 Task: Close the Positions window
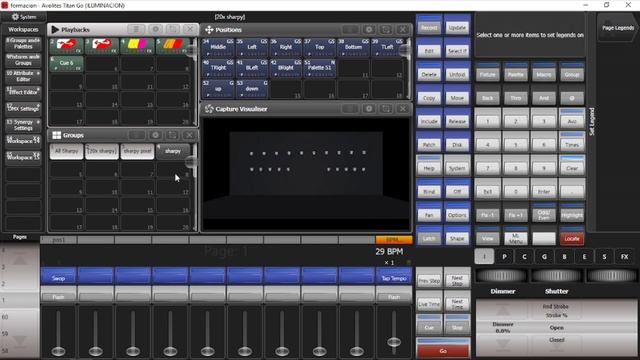(x=403, y=29)
